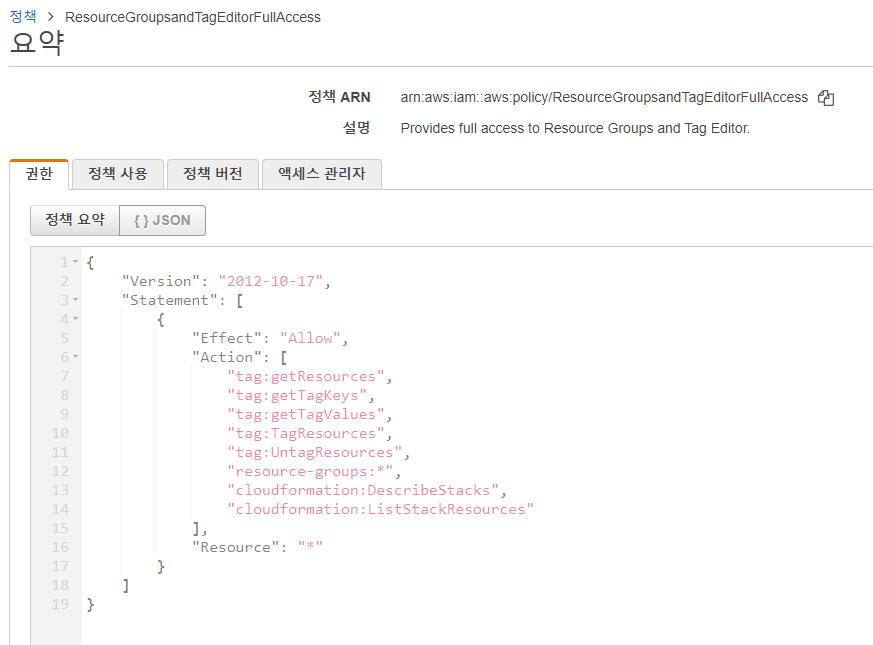Click the 설명 label
Image resolution: width=873 pixels, height=645 pixels.
point(356,128)
